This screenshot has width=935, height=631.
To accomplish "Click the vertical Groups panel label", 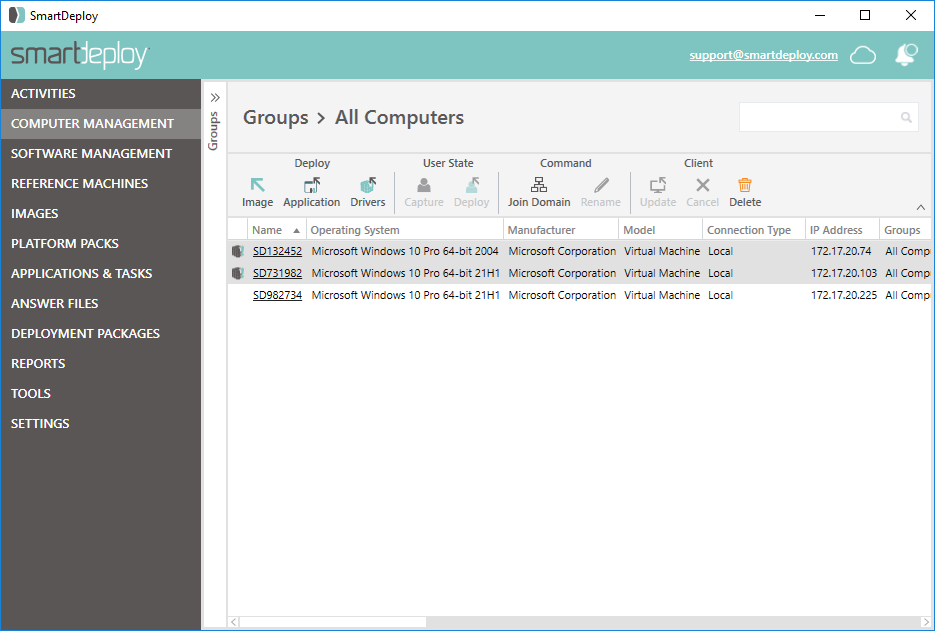I will coord(213,131).
